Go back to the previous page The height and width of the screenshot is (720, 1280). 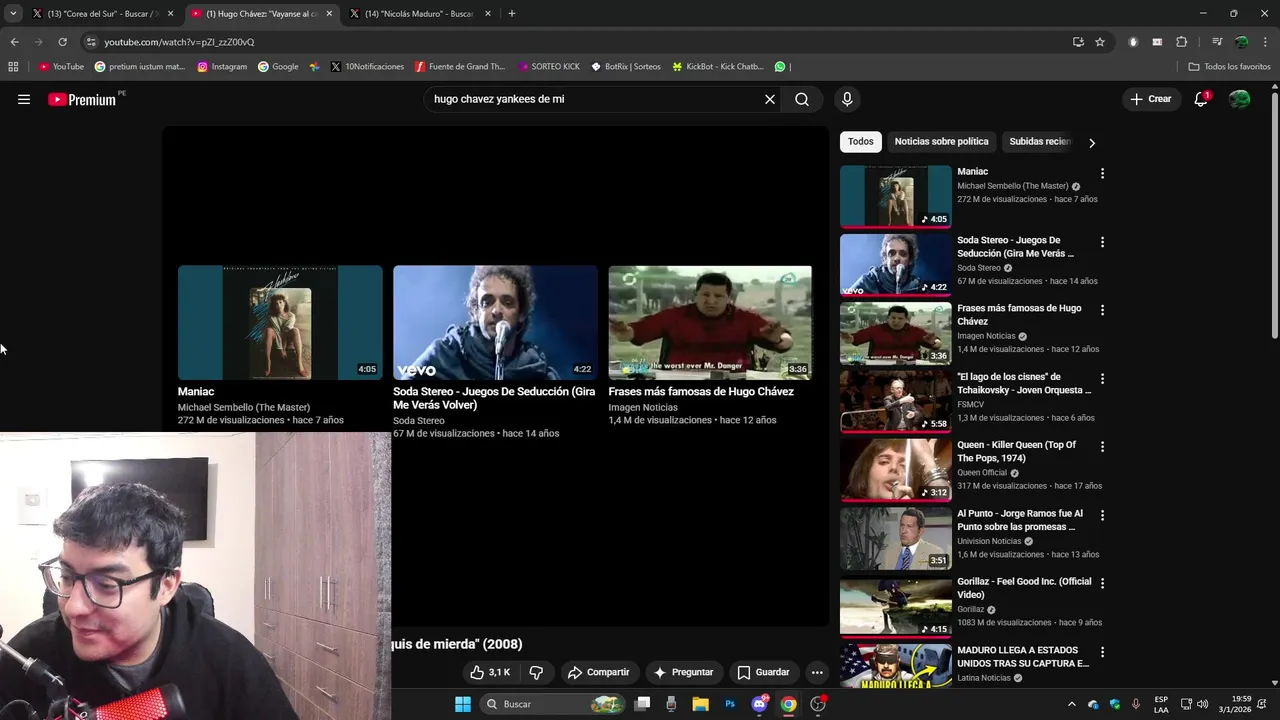coord(14,42)
